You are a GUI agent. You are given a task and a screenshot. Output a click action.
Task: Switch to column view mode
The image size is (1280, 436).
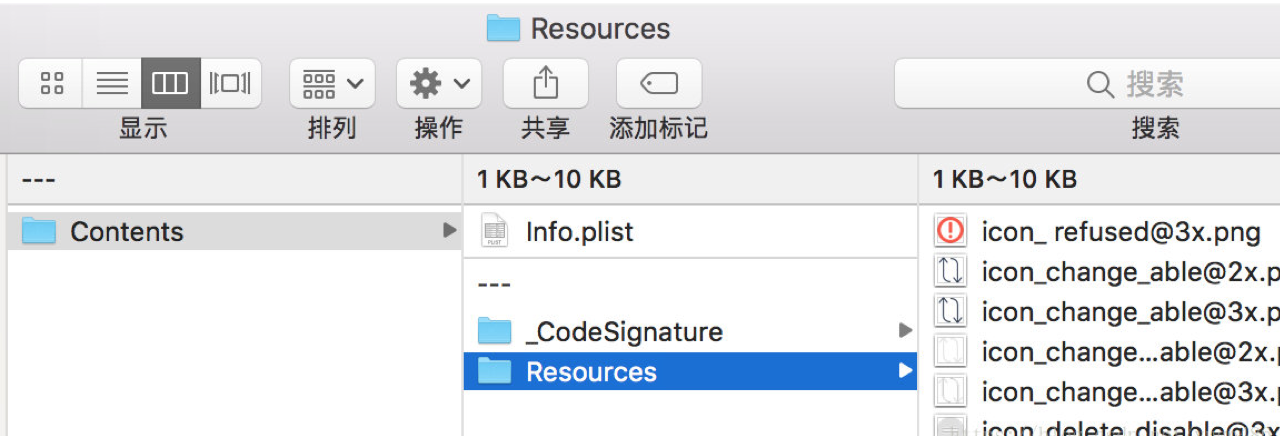[x=170, y=83]
